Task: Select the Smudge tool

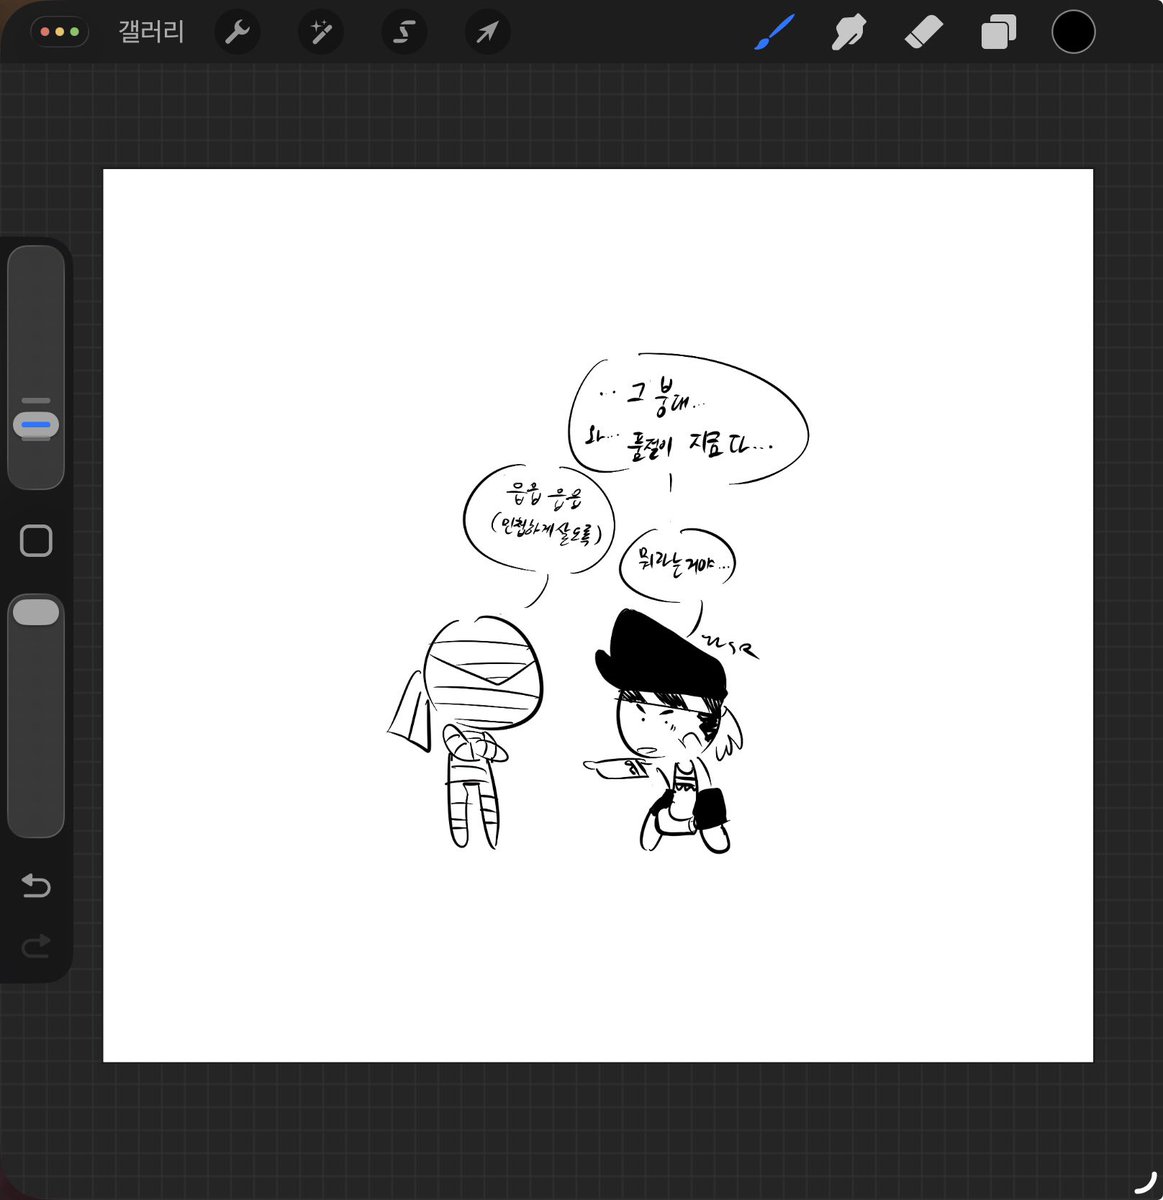Action: [x=849, y=32]
